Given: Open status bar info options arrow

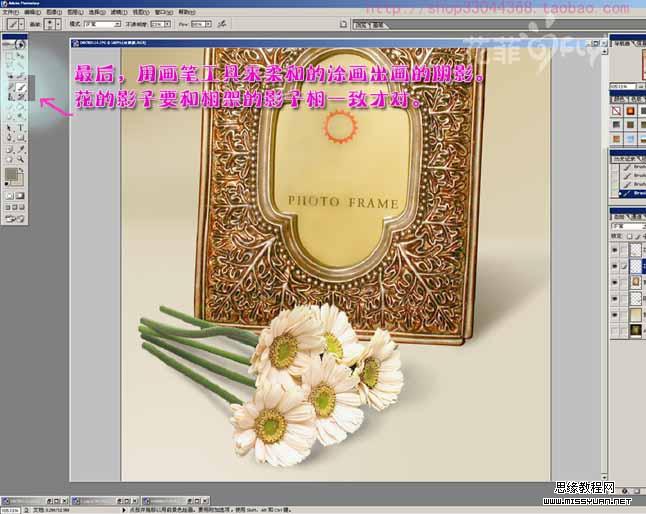Looking at the screenshot, I should tap(124, 510).
